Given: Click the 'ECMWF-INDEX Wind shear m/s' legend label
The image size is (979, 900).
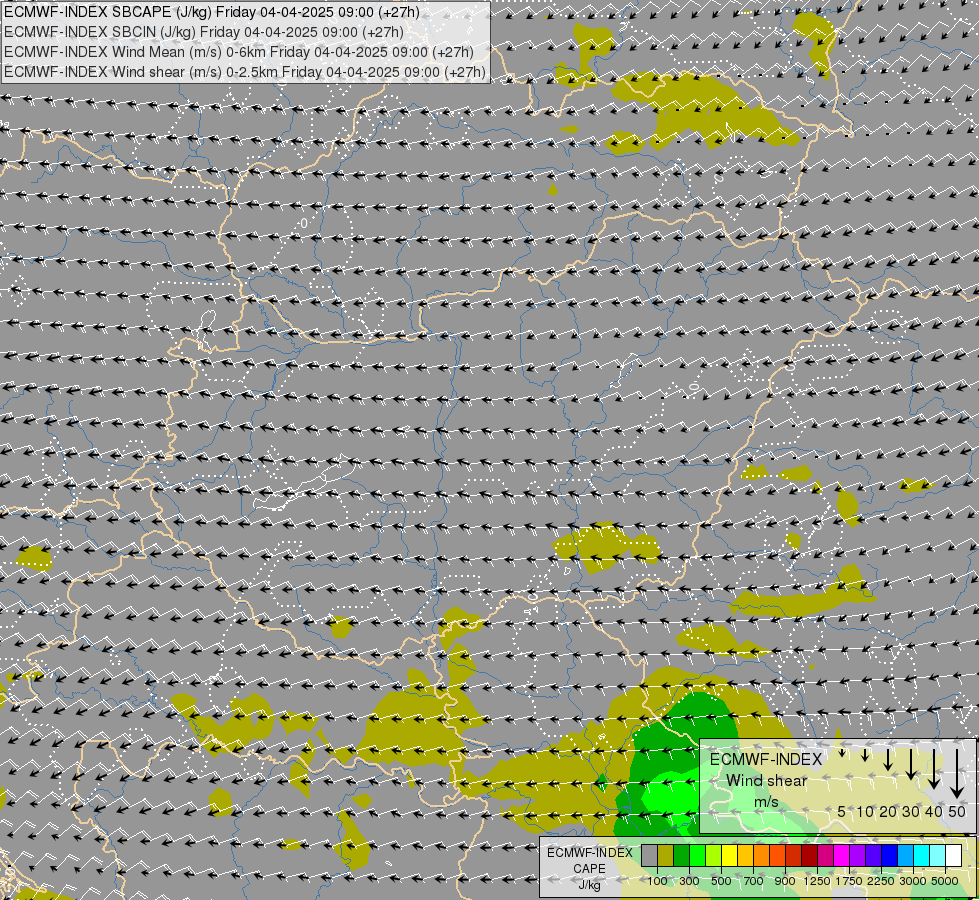Looking at the screenshot, I should pyautogui.click(x=766, y=780).
